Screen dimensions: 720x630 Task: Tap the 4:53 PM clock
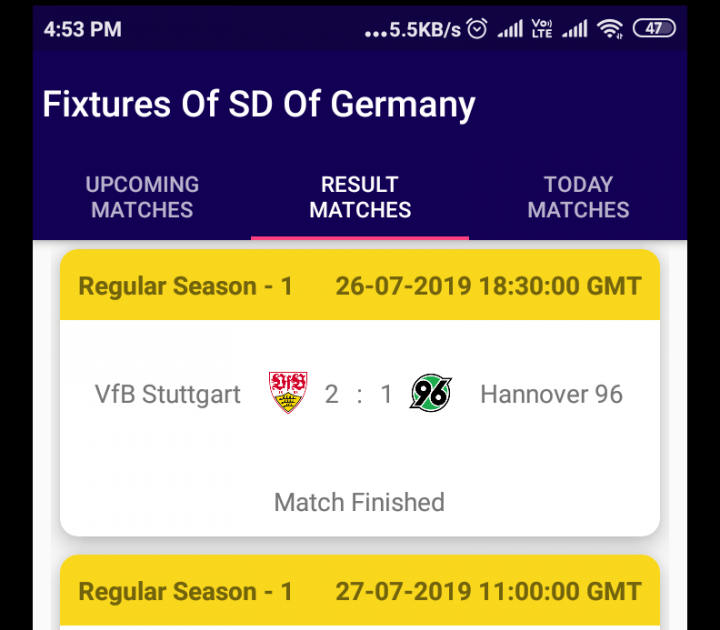coord(83,29)
